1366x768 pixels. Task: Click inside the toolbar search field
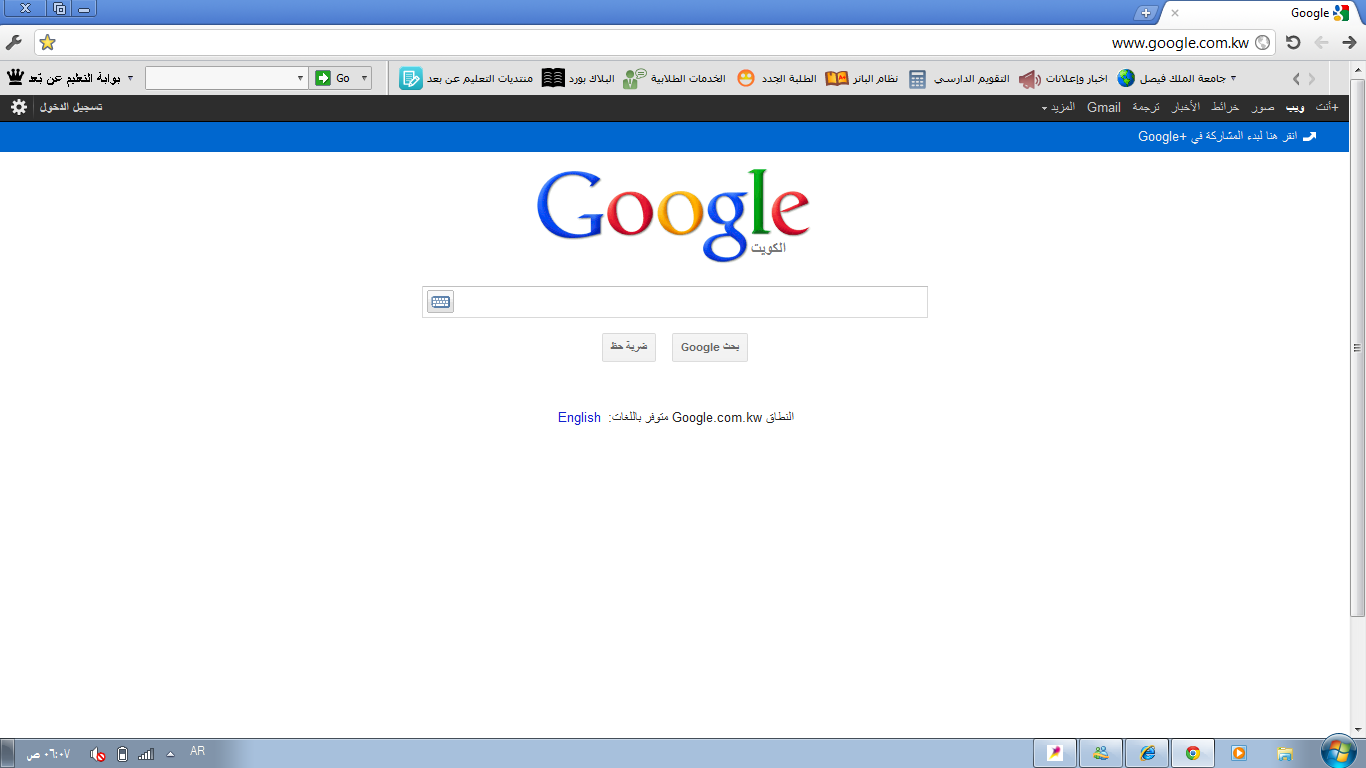coord(219,78)
